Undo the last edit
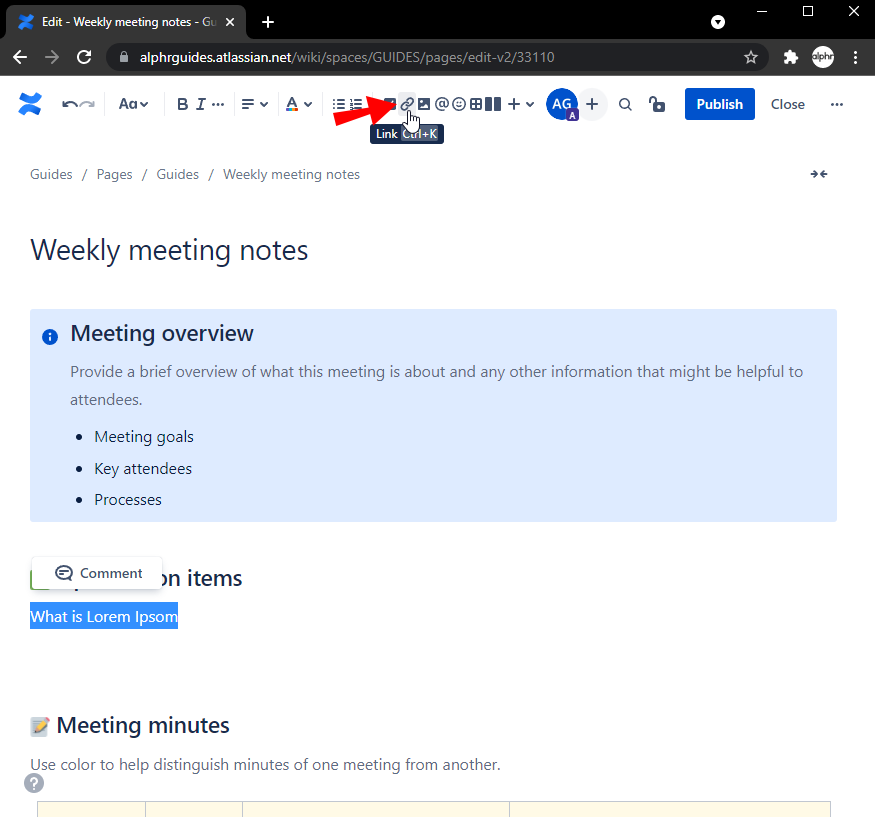The width and height of the screenshot is (875, 817). (69, 104)
